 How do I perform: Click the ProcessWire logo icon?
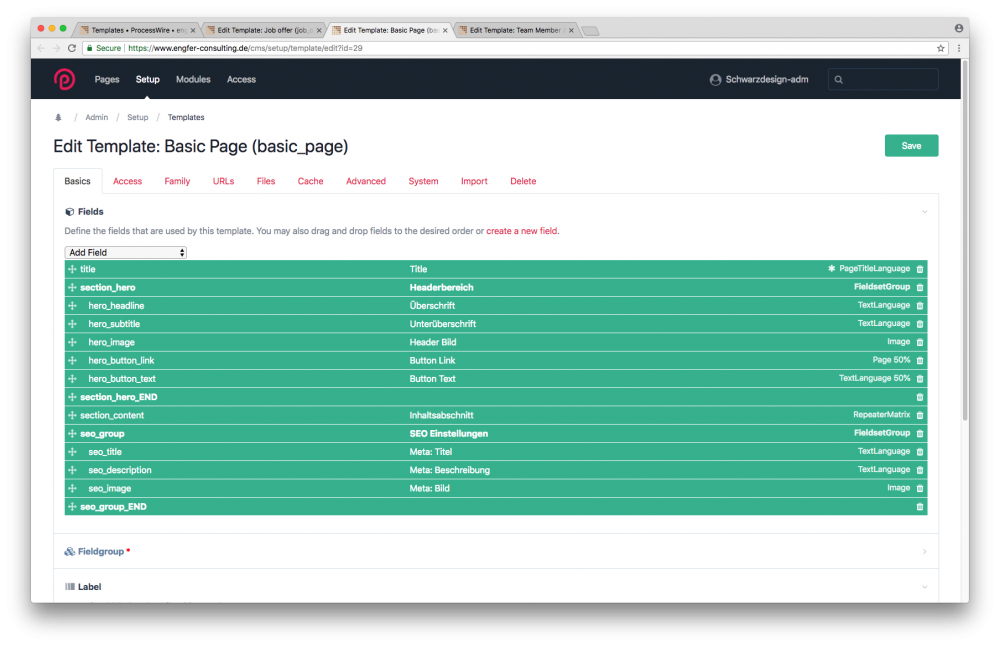click(x=64, y=79)
